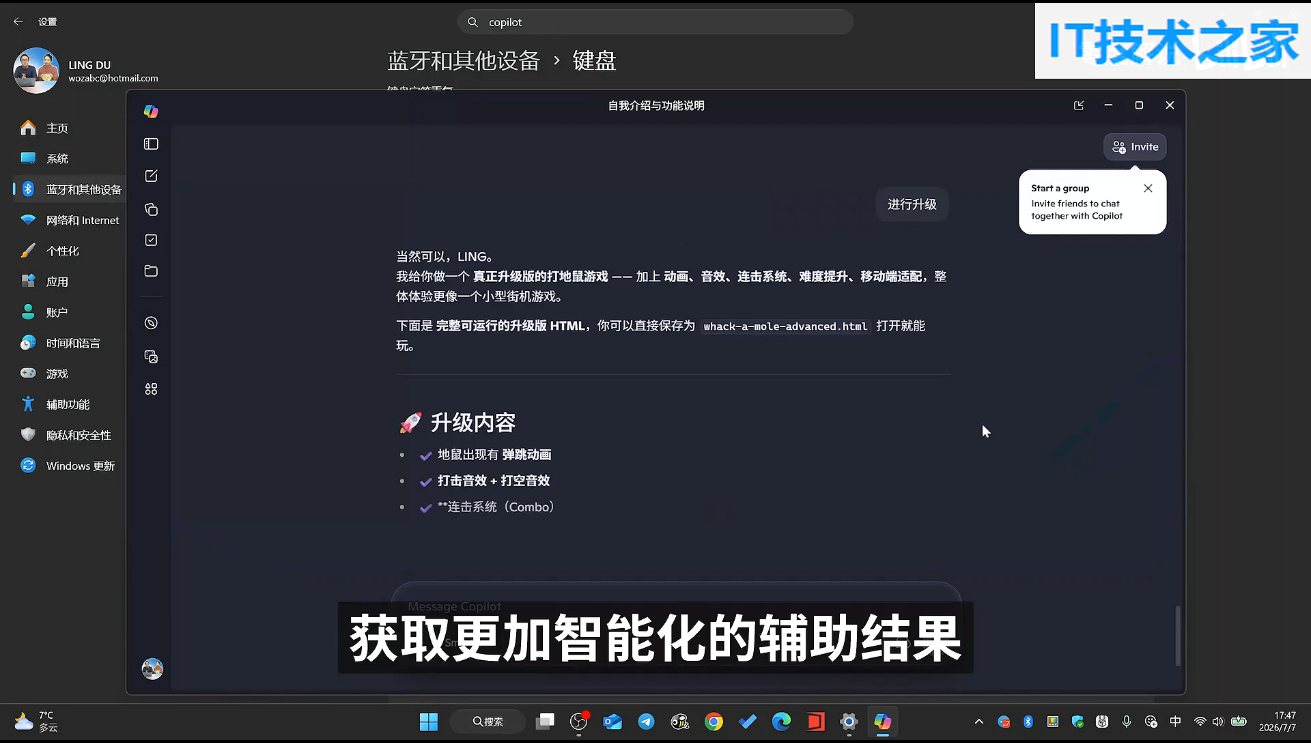Open the image library icon in sidebar
Viewport: 1311px width, 743px height.
151,356
